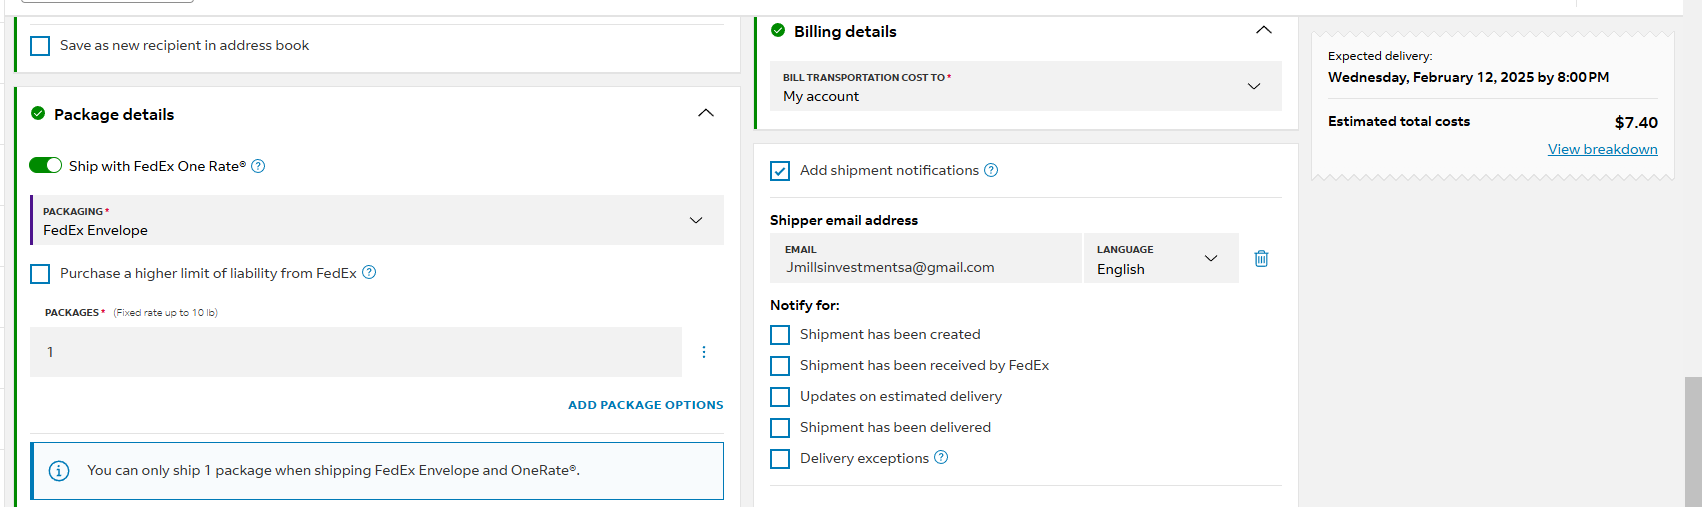1702x507 pixels.
Task: Check Purchase a higher limit of liability
Action: coord(40,273)
